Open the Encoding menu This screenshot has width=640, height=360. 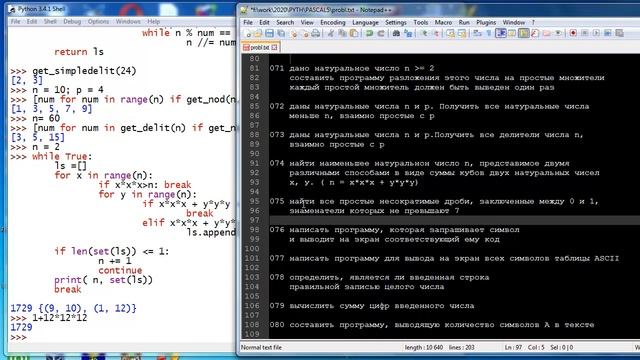(333, 22)
